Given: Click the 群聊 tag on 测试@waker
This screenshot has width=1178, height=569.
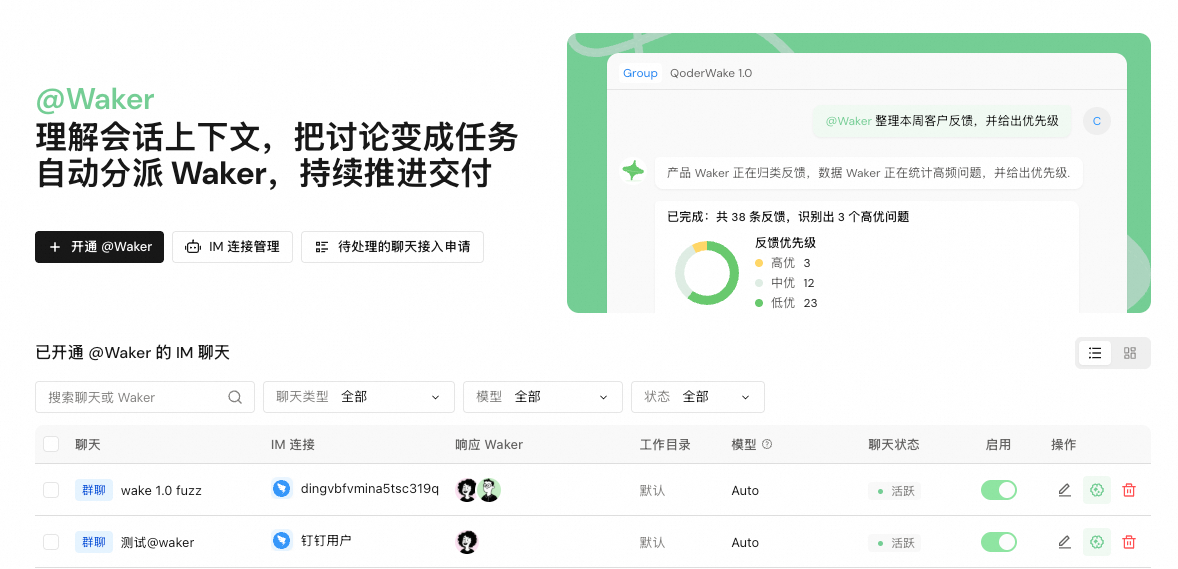Looking at the screenshot, I should point(94,542).
